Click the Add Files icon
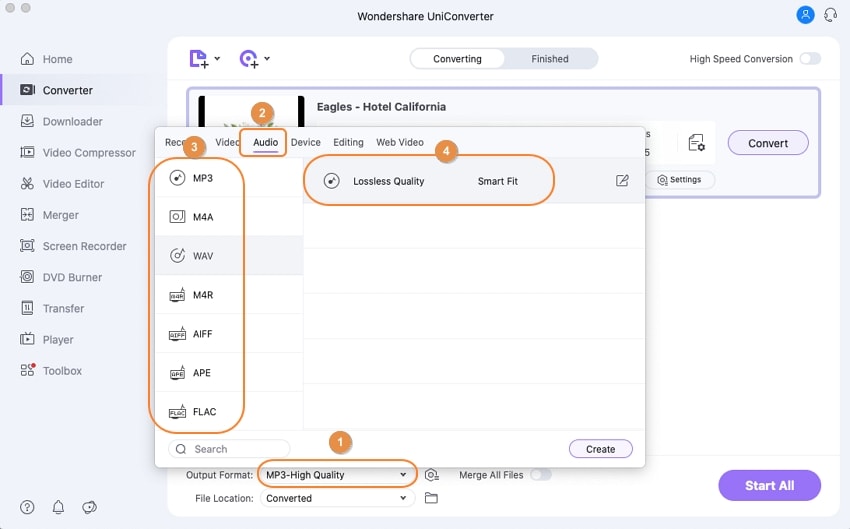This screenshot has width=850, height=529. pyautogui.click(x=198, y=59)
